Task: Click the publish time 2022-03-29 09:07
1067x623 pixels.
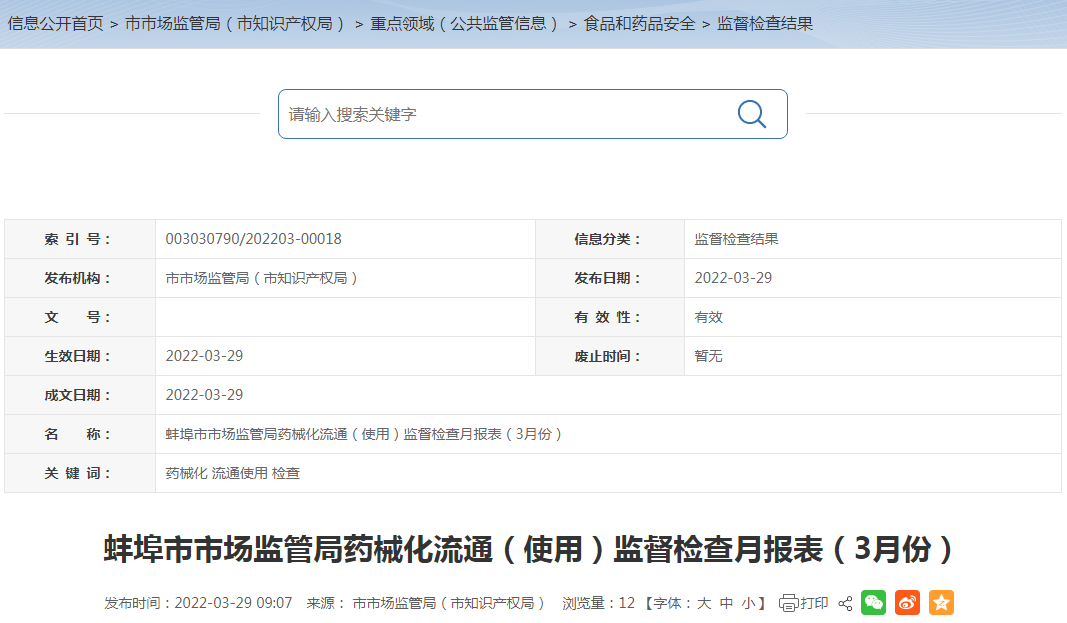Action: [x=233, y=603]
